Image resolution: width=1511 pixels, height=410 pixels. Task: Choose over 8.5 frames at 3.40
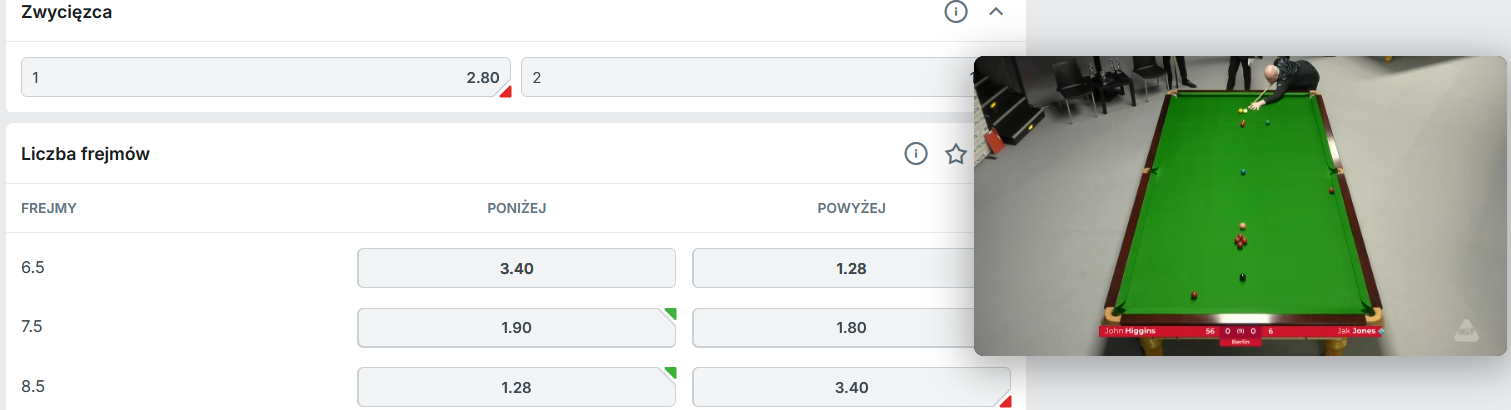tap(851, 387)
